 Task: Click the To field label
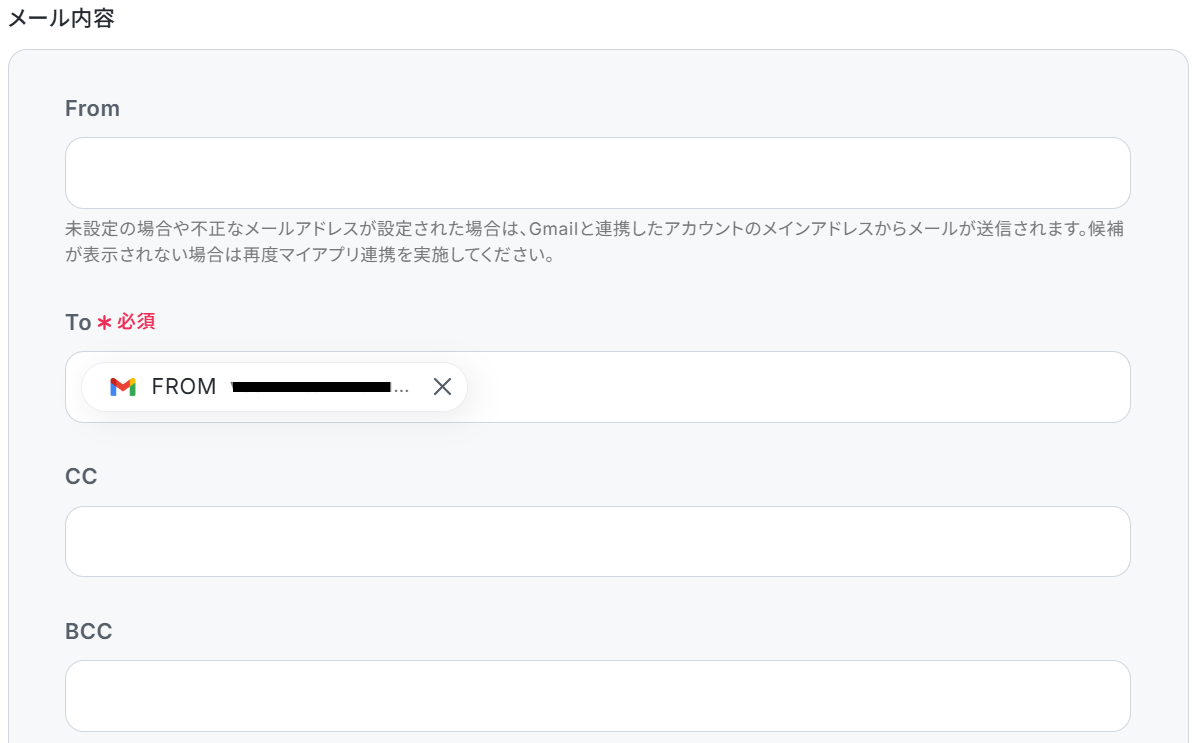[78, 322]
